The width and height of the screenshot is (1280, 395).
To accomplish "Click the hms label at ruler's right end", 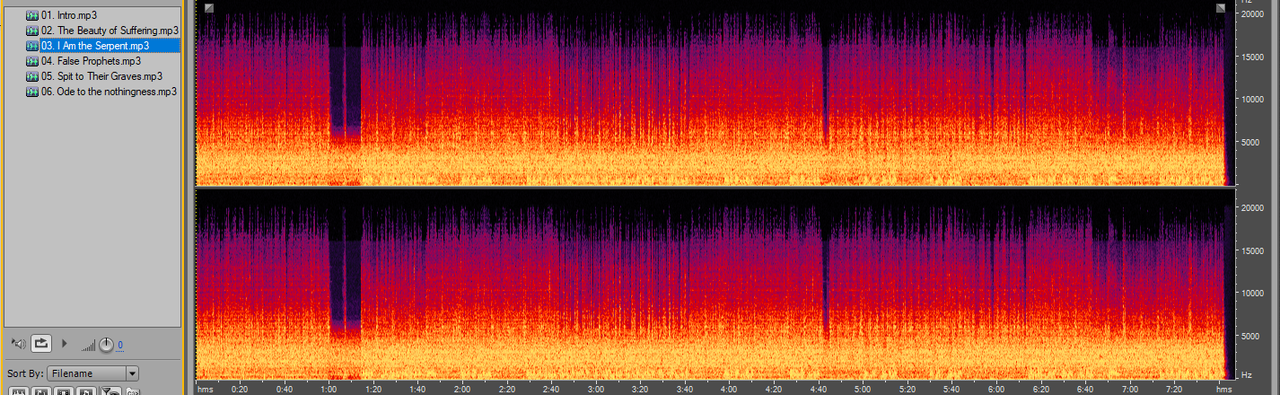I will 1223,389.
